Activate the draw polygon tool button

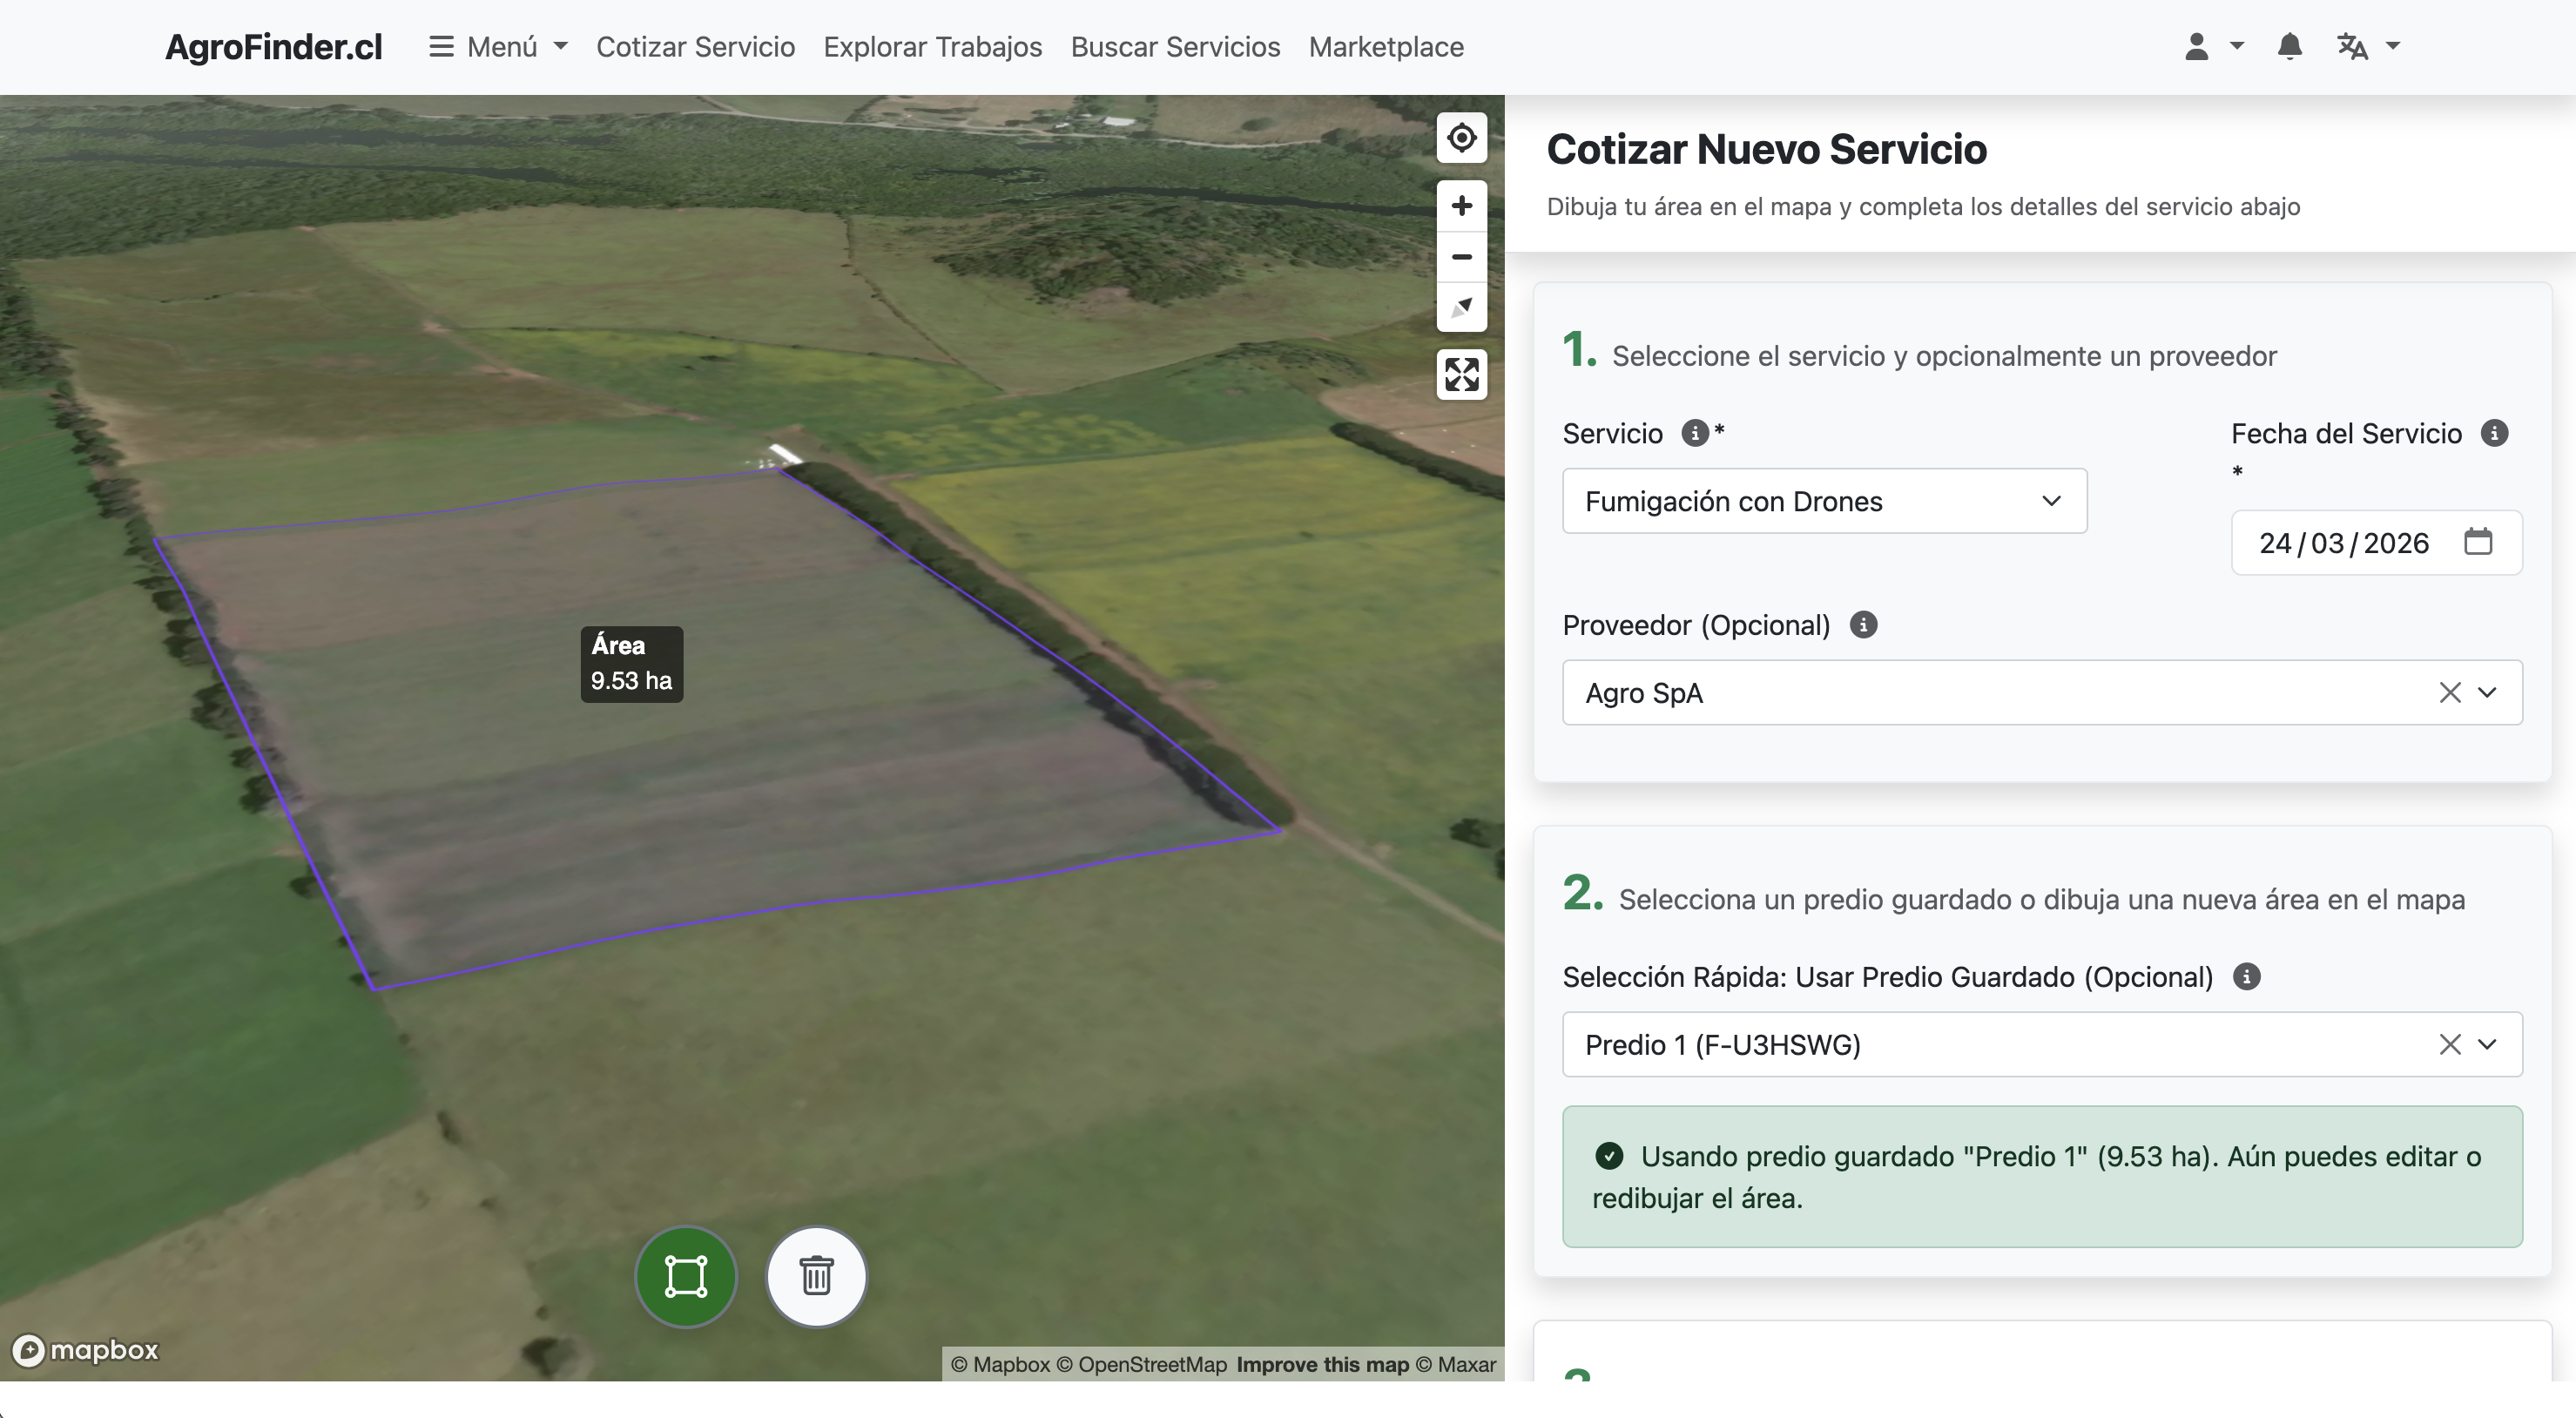pyautogui.click(x=686, y=1276)
